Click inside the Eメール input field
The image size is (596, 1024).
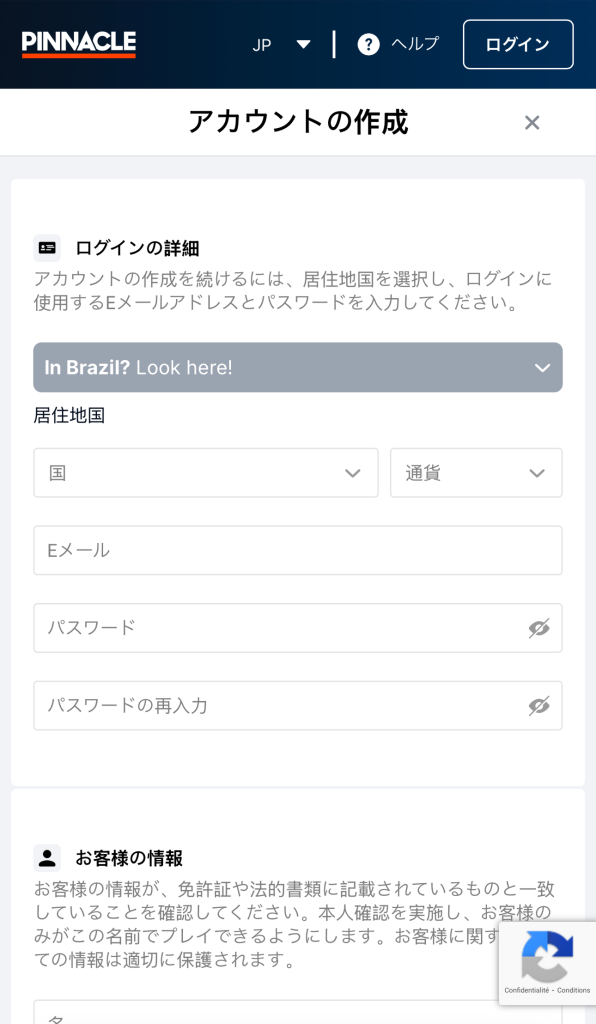[296, 551]
